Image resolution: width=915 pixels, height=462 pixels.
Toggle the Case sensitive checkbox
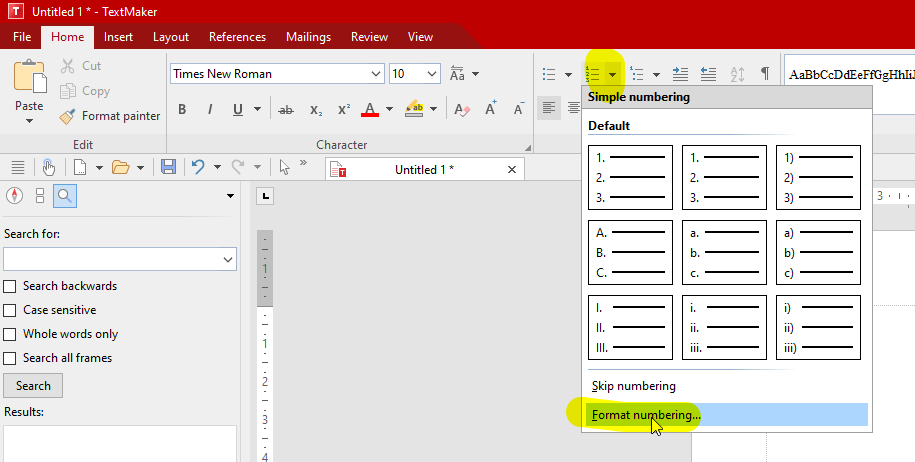[x=10, y=310]
